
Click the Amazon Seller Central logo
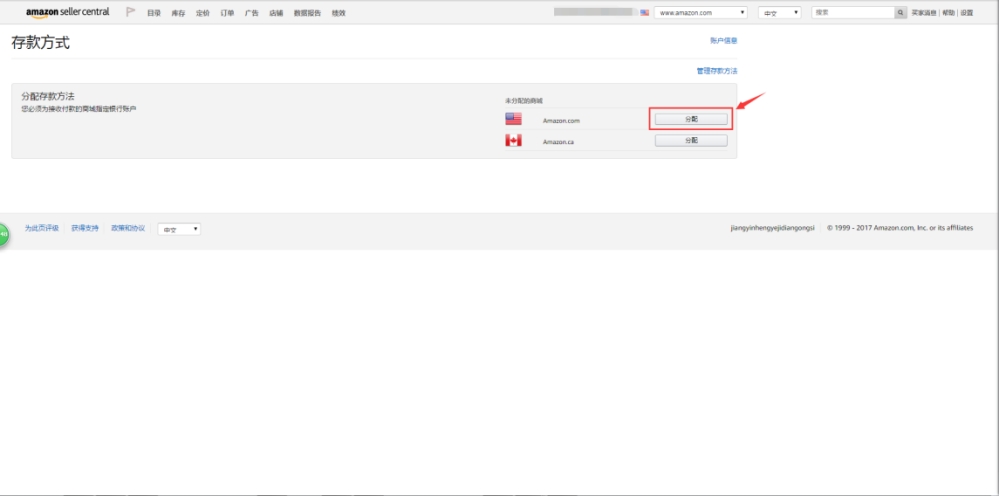tap(67, 12)
